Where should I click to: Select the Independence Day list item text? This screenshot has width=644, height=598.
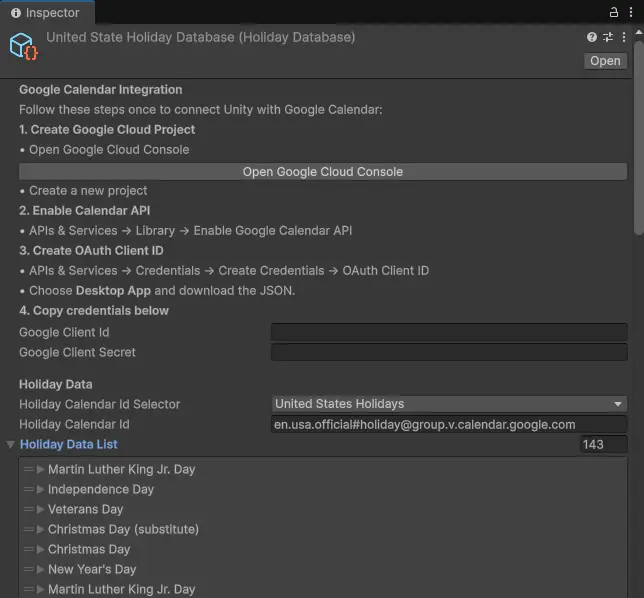(101, 490)
